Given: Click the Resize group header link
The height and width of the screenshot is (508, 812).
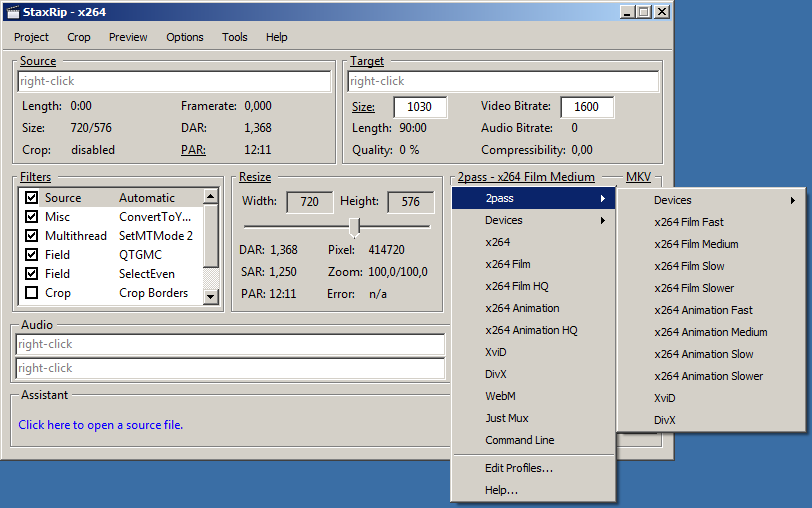Looking at the screenshot, I should [x=255, y=177].
